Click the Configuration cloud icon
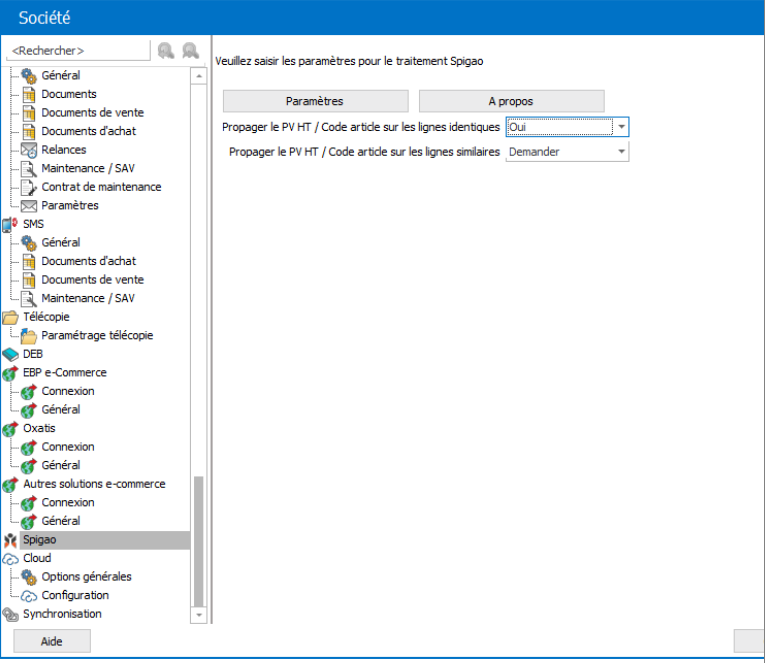The width and height of the screenshot is (765, 663). point(29,596)
